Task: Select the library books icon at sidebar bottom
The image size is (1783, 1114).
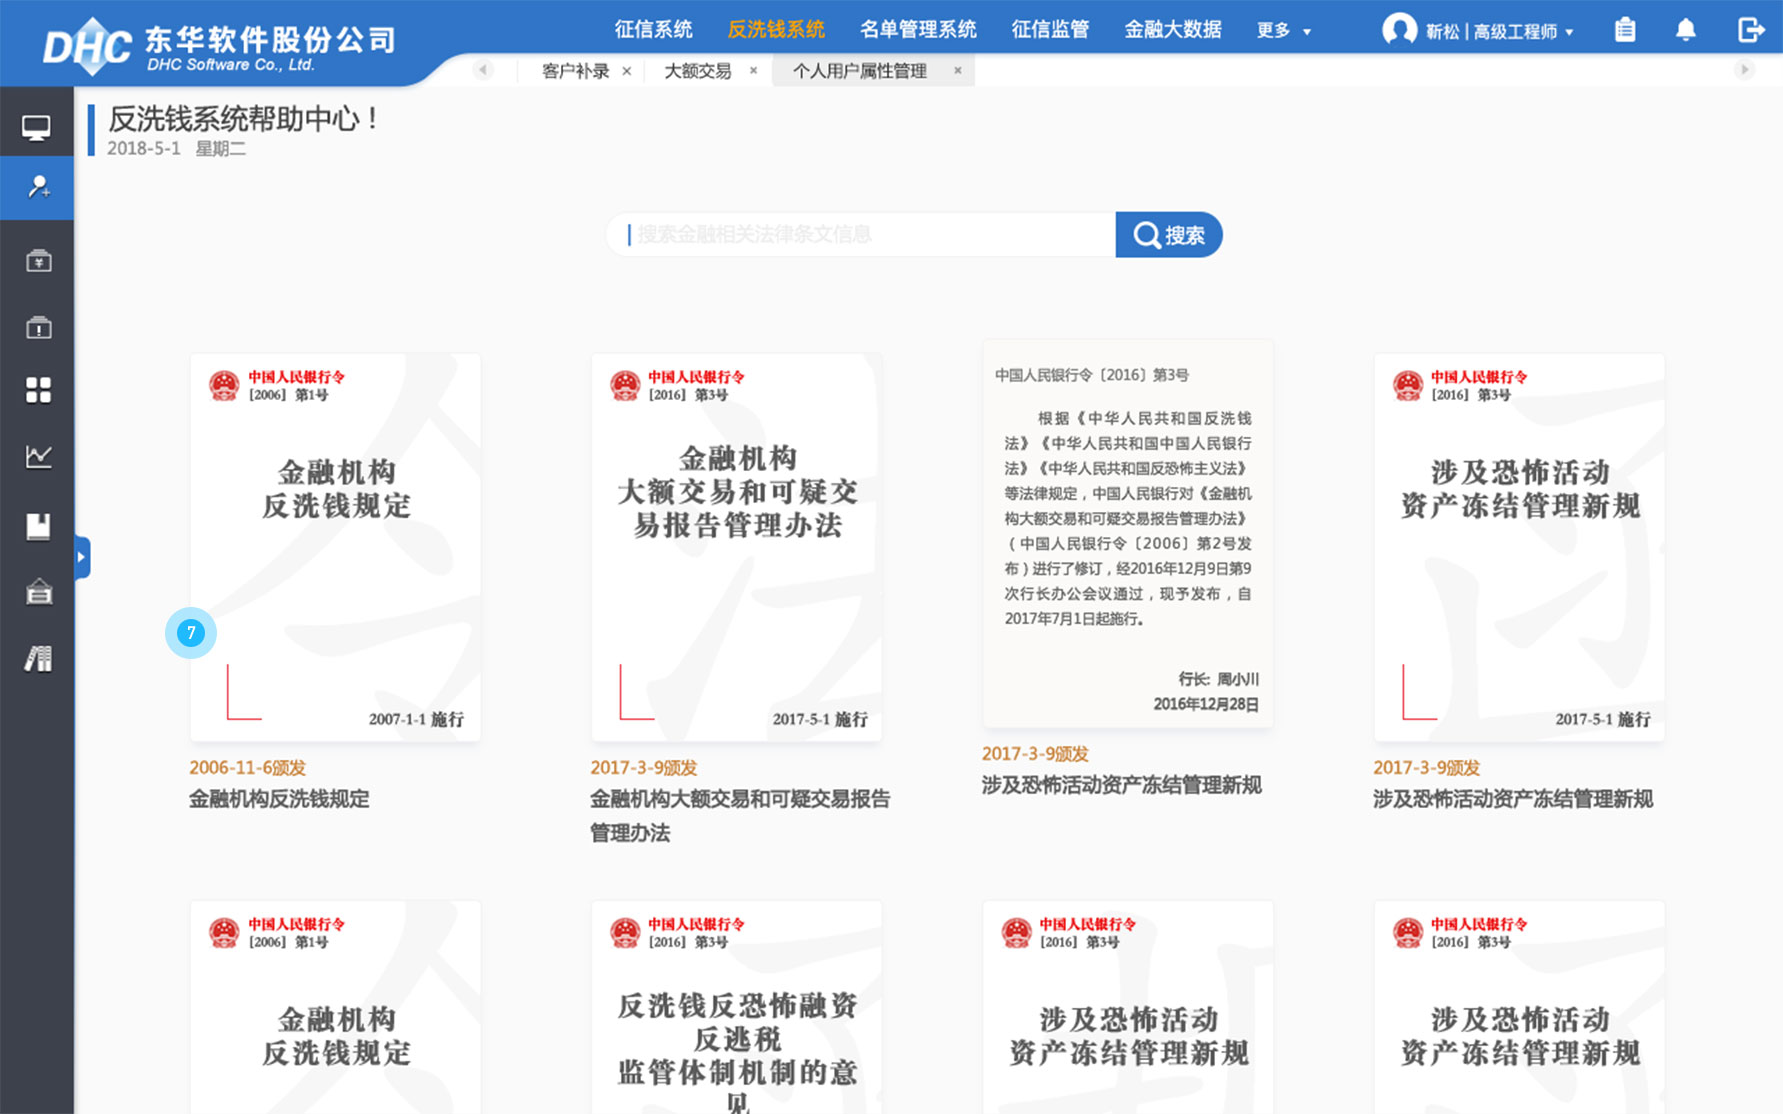Action: 37,658
